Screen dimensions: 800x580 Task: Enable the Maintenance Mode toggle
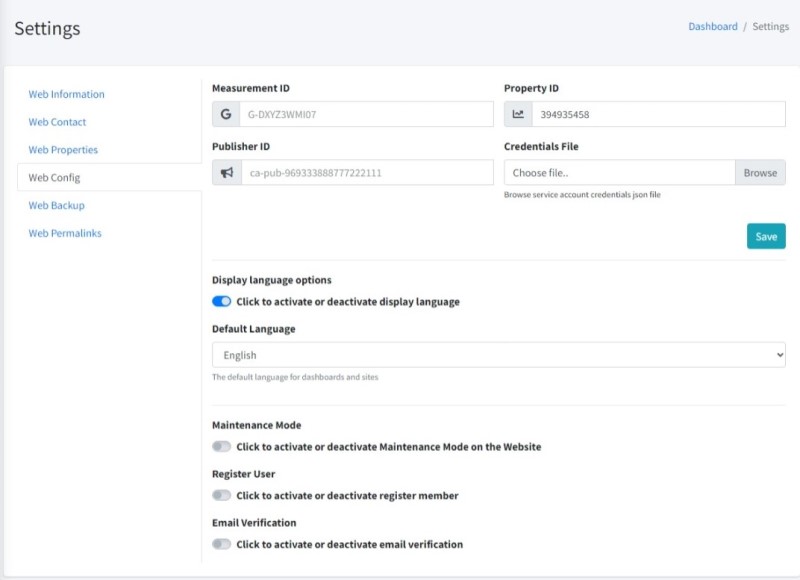pyautogui.click(x=222, y=447)
